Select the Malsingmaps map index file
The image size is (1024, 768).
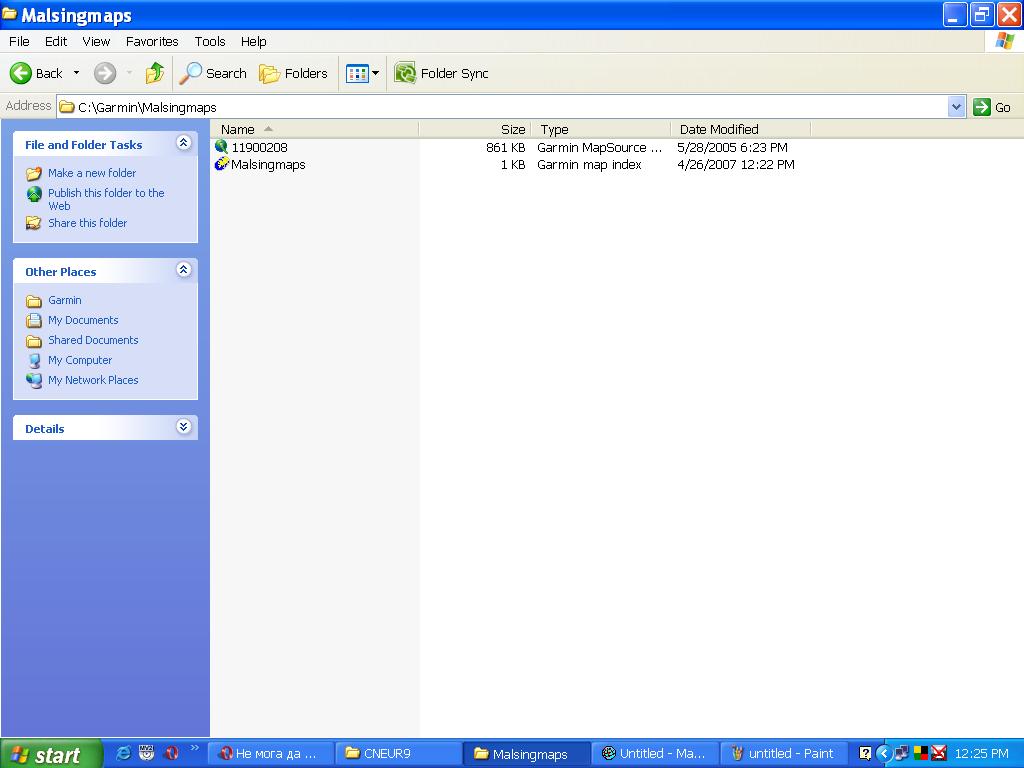pyautogui.click(x=267, y=165)
